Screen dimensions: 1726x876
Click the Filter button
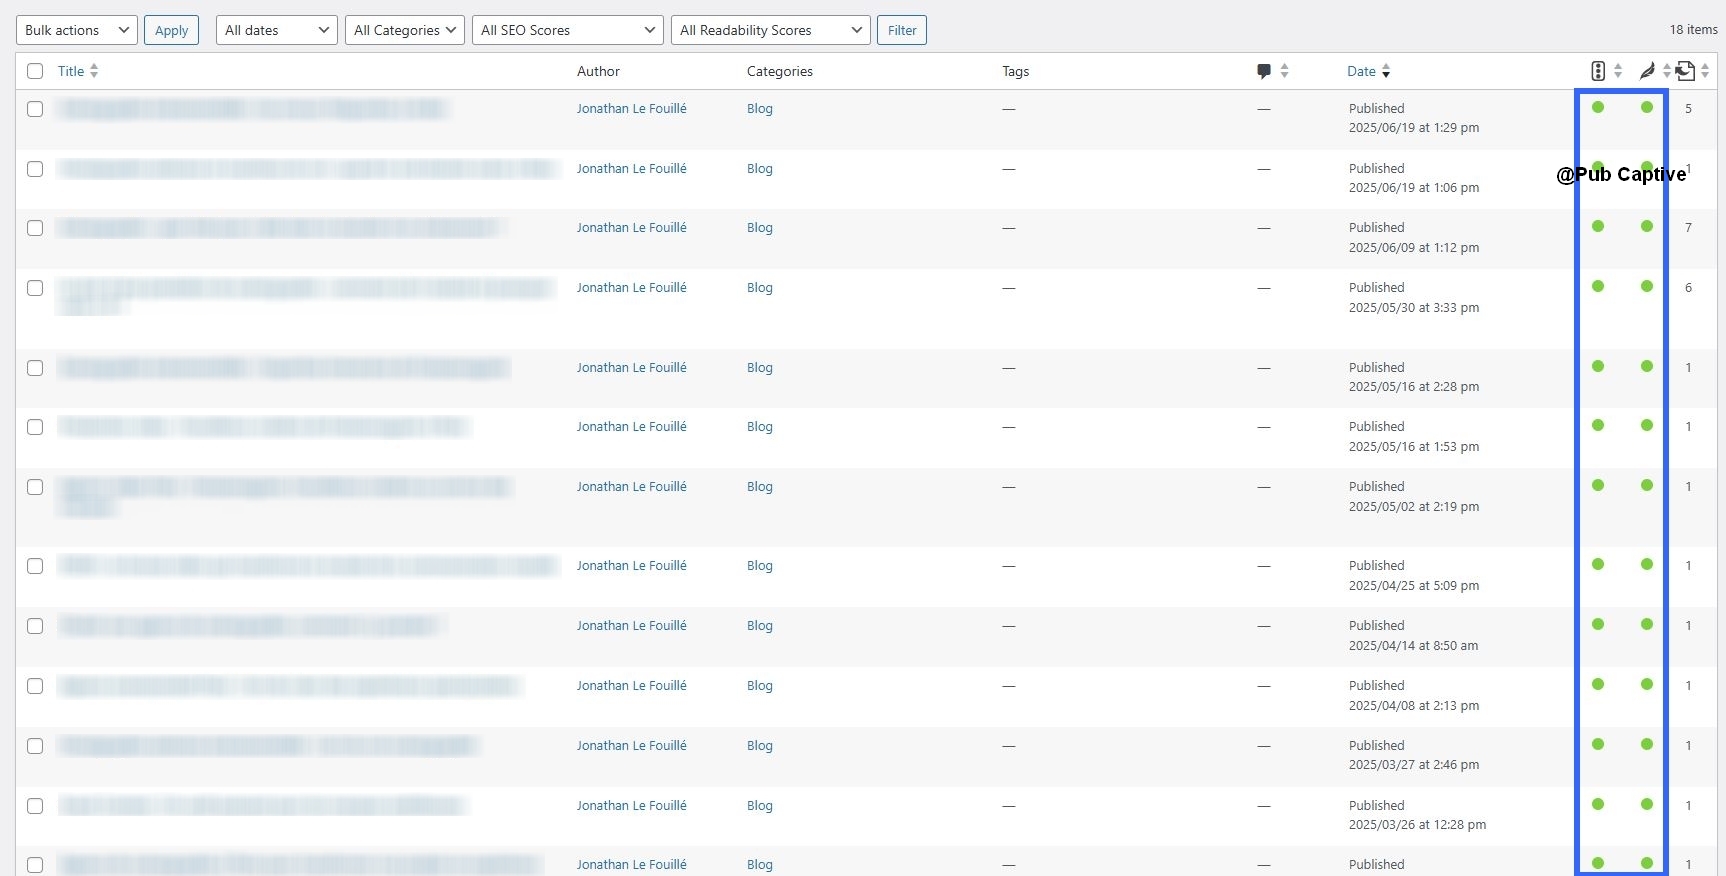click(x=902, y=30)
